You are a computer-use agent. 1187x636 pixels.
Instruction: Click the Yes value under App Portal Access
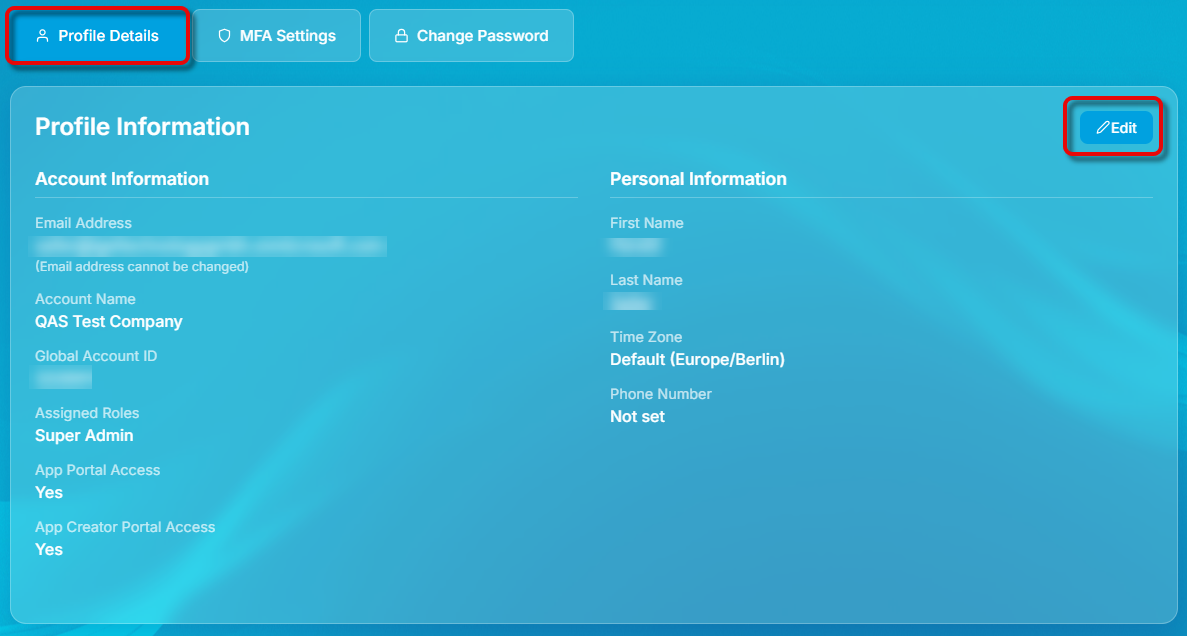tap(49, 493)
